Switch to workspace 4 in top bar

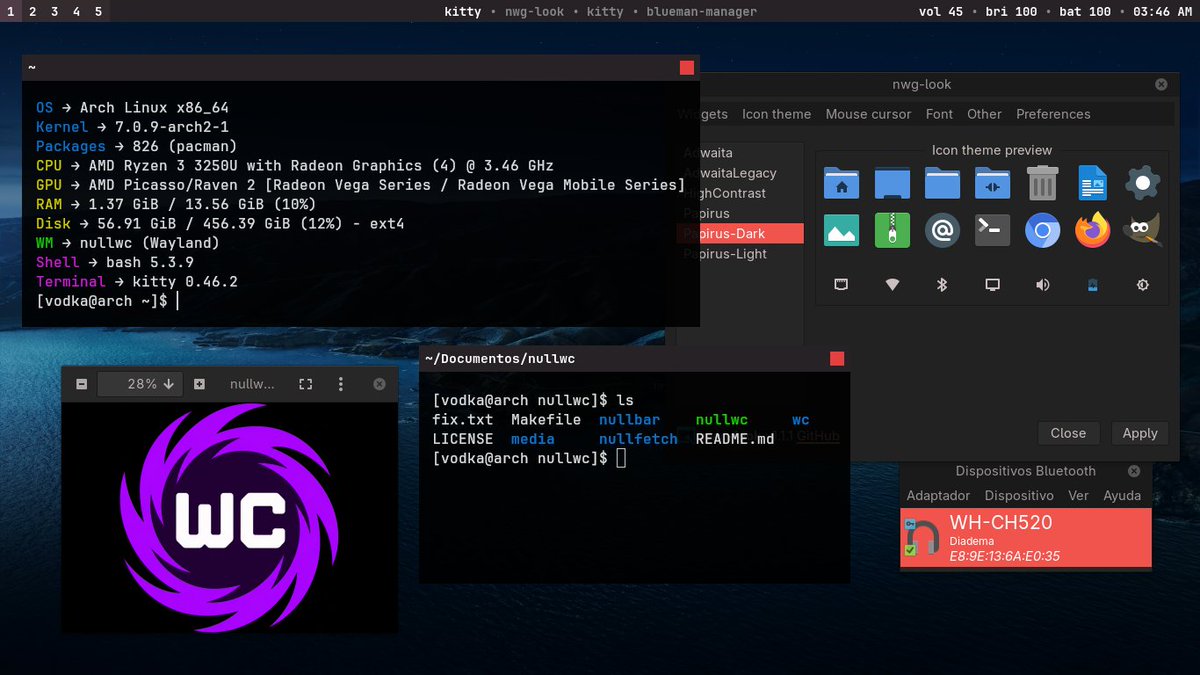click(x=76, y=11)
